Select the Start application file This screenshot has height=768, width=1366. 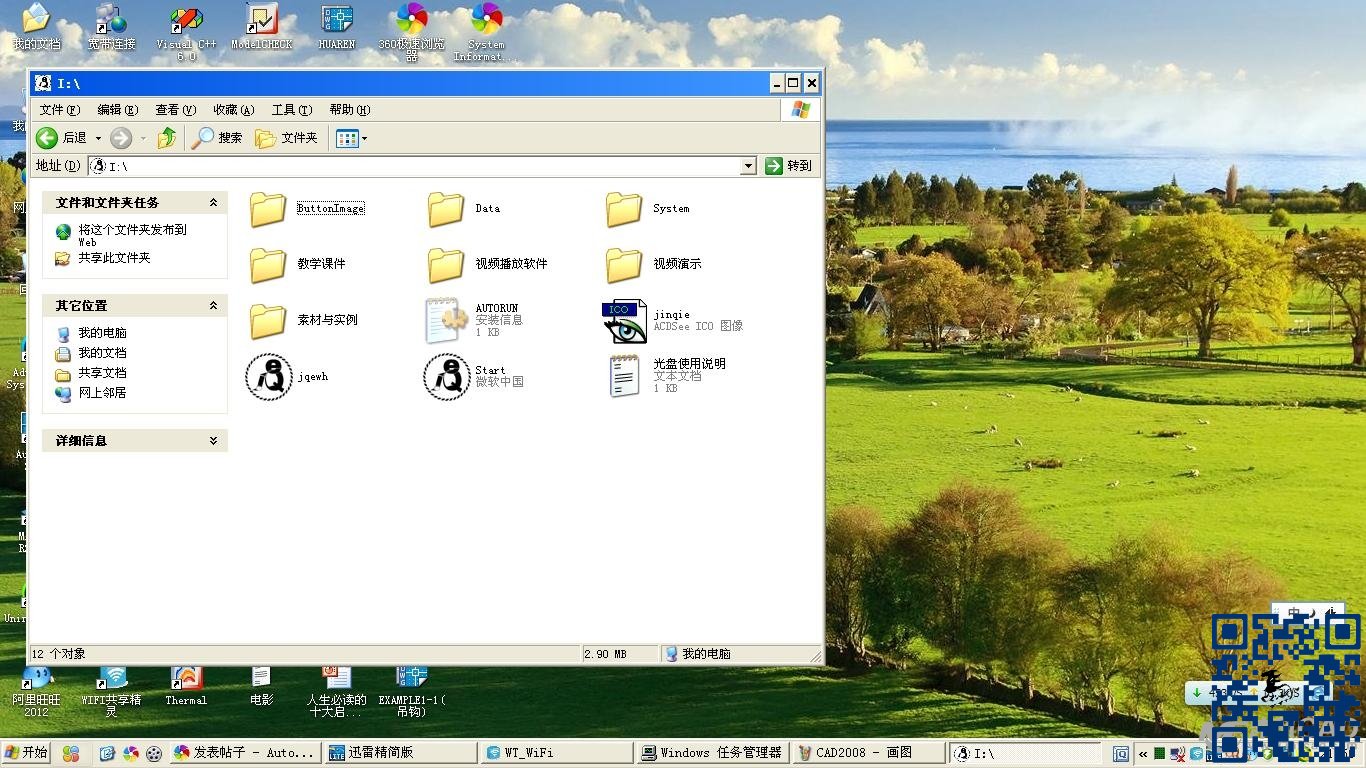coord(474,377)
